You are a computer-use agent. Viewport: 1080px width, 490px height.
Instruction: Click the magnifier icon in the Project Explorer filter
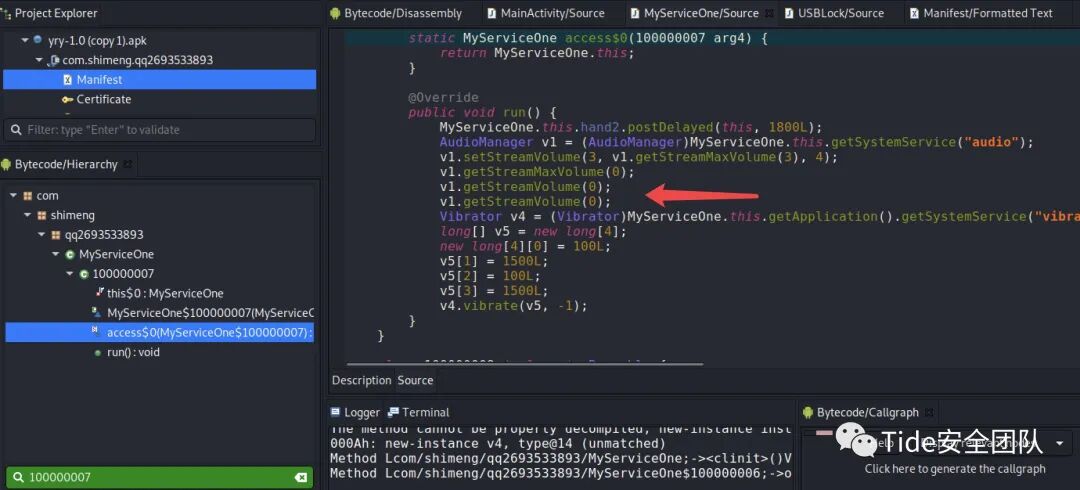click(x=16, y=130)
